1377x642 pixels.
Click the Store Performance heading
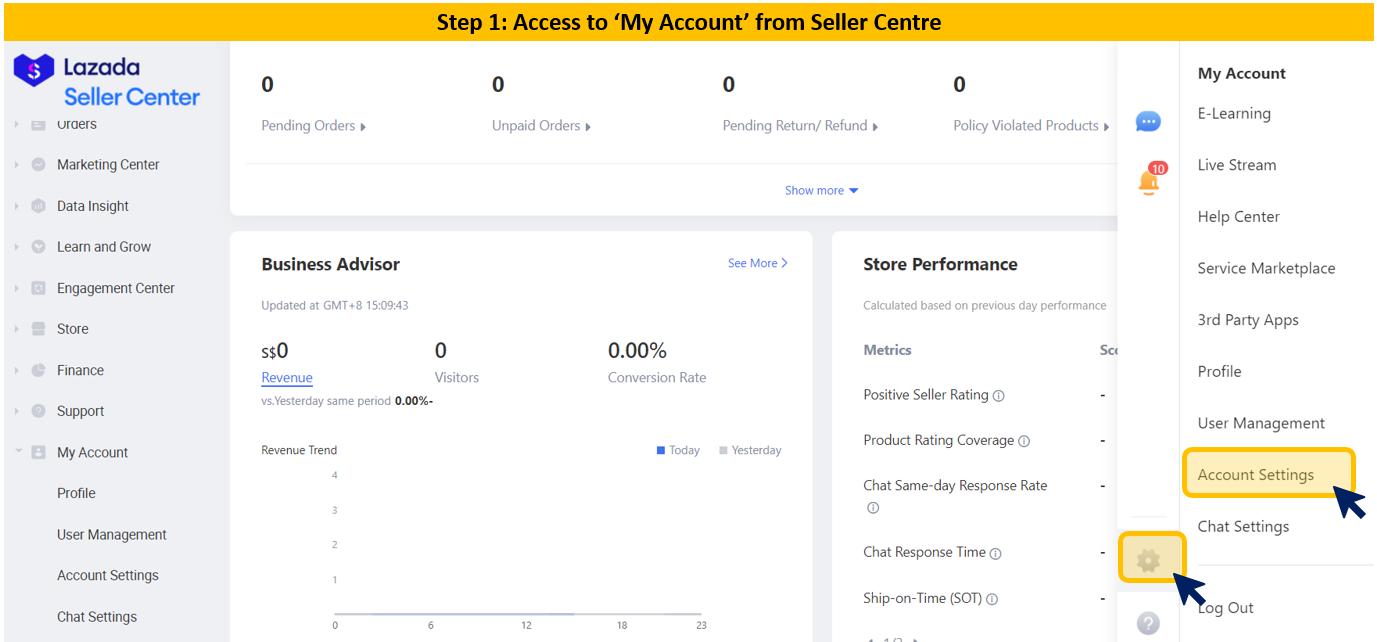point(940,264)
